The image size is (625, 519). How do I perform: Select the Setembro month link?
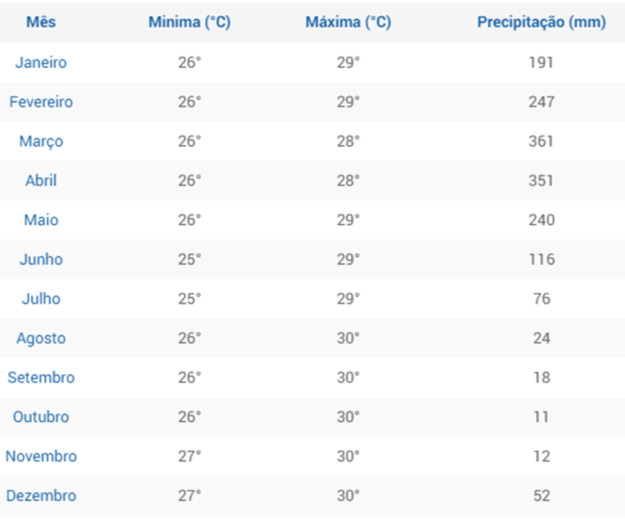tap(41, 377)
